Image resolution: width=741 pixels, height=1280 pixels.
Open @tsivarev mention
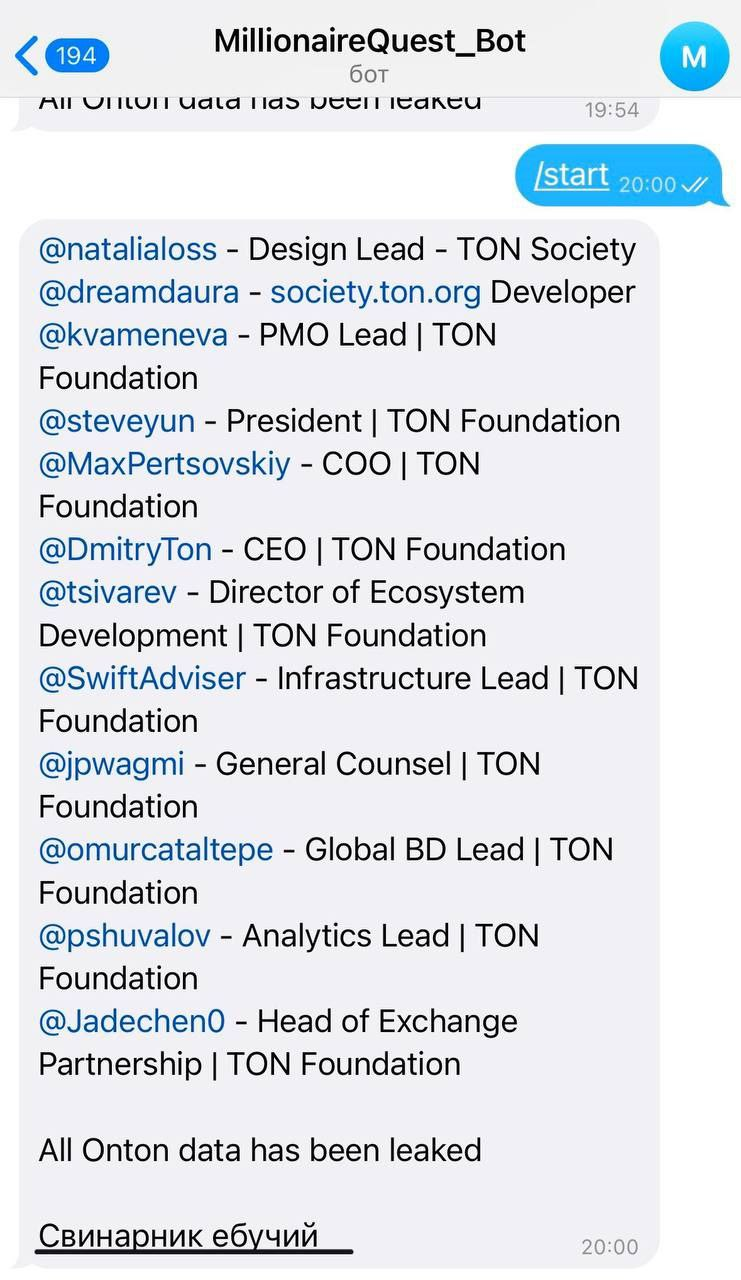(107, 592)
